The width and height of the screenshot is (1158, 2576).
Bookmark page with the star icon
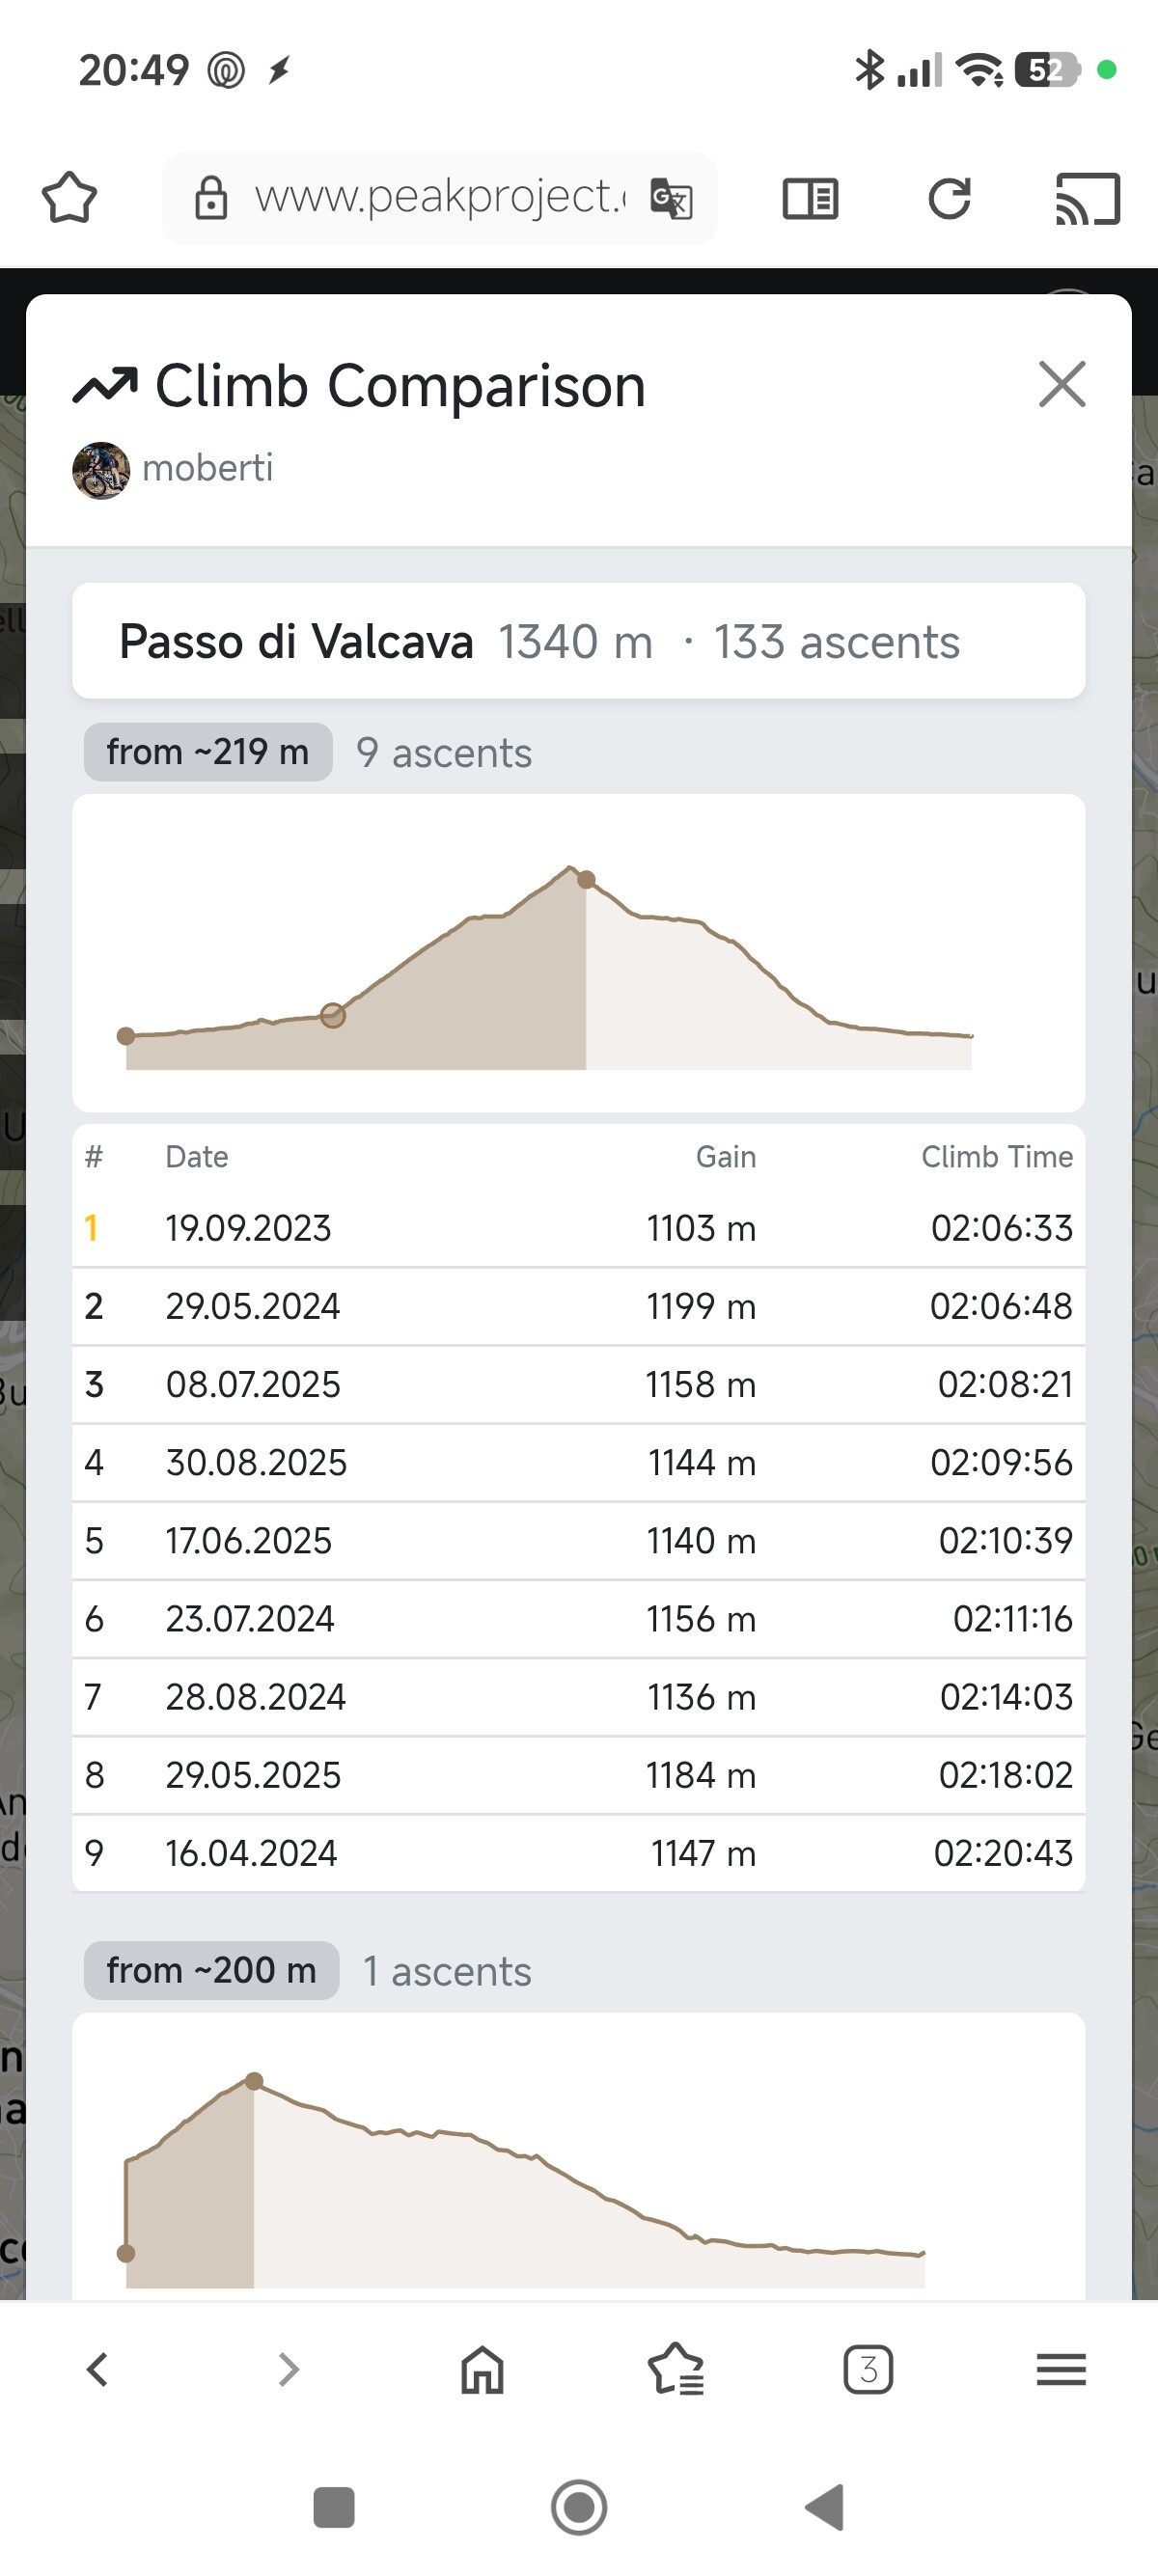tap(69, 198)
